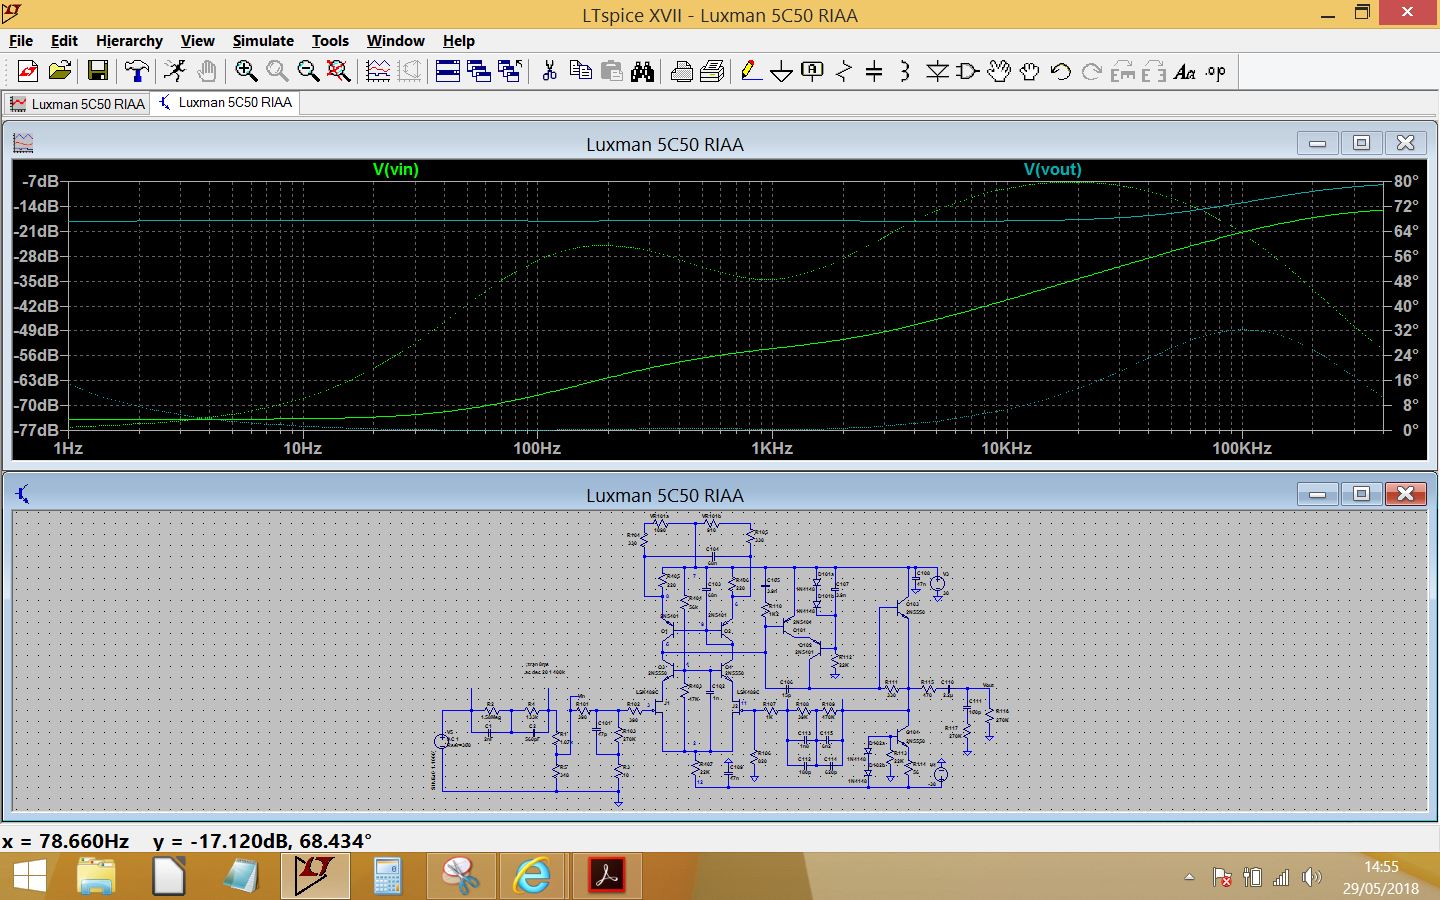Open Internet Explorer from taskbar
Image resolution: width=1440 pixels, height=900 pixels.
532,877
